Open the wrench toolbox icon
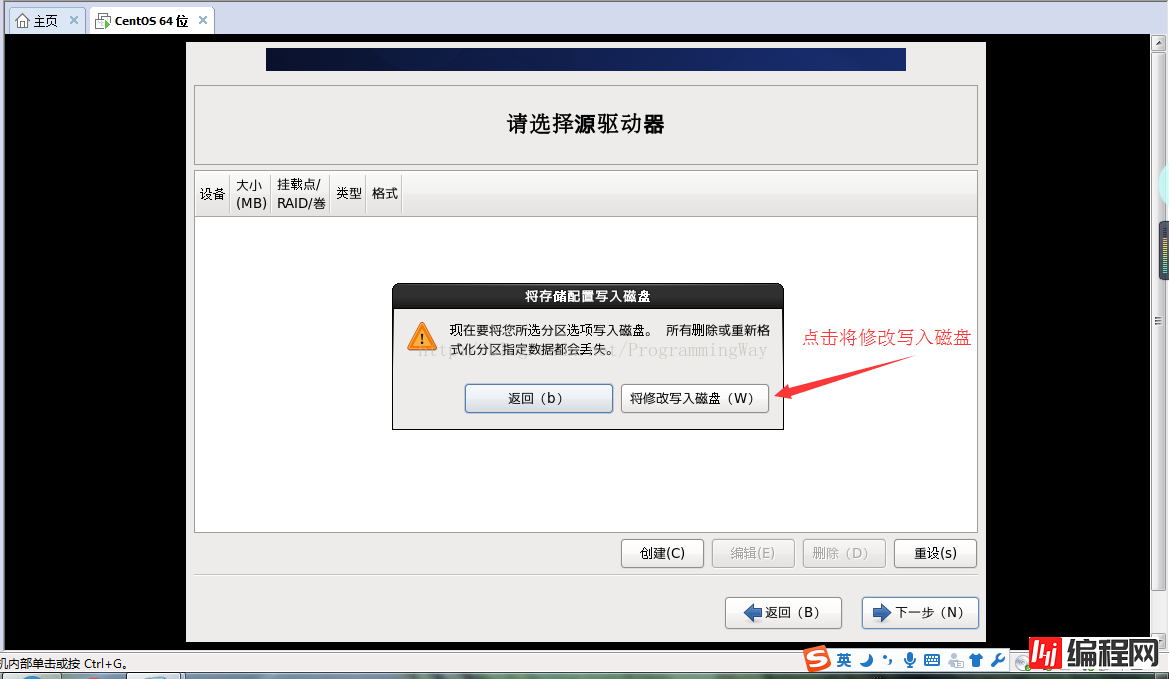The height and width of the screenshot is (679, 1169). coord(998,660)
